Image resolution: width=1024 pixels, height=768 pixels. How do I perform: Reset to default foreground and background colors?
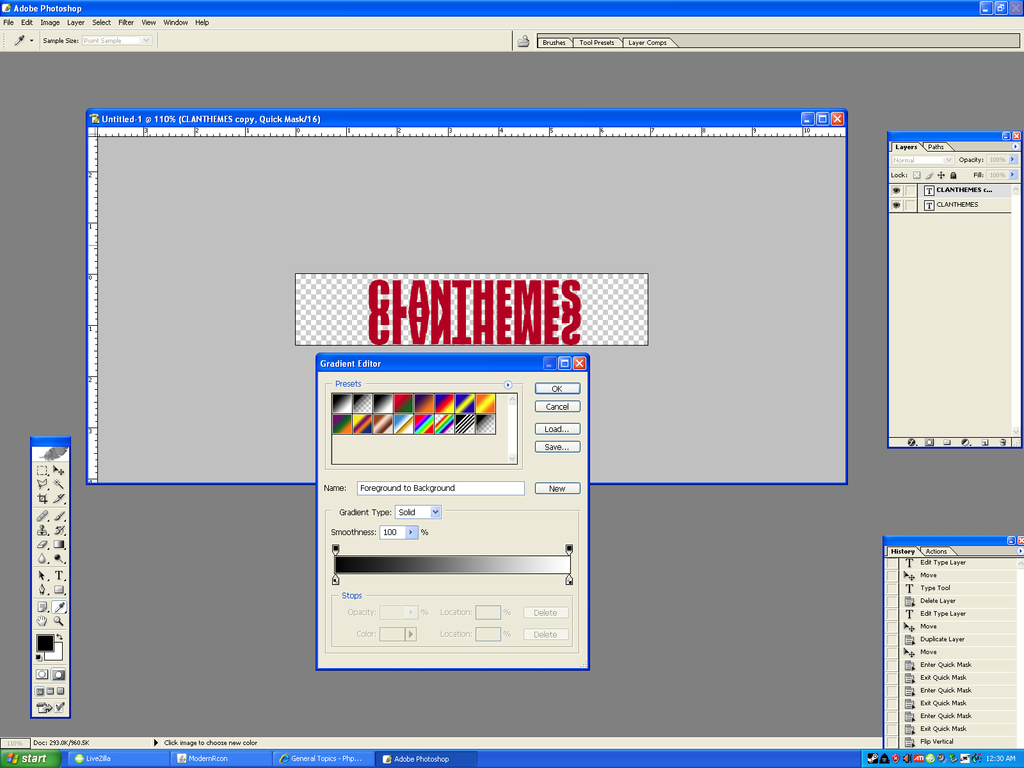click(39, 657)
